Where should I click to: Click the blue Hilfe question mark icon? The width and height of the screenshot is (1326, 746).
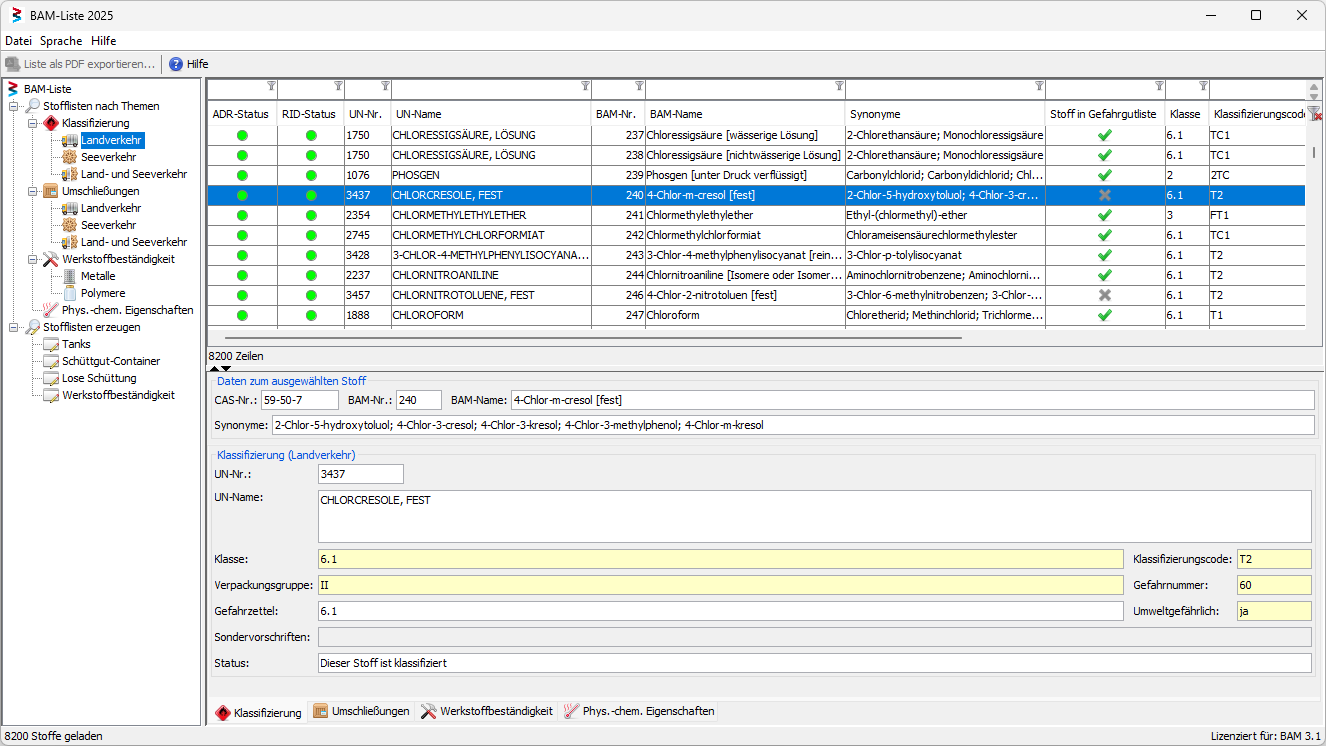tap(176, 64)
